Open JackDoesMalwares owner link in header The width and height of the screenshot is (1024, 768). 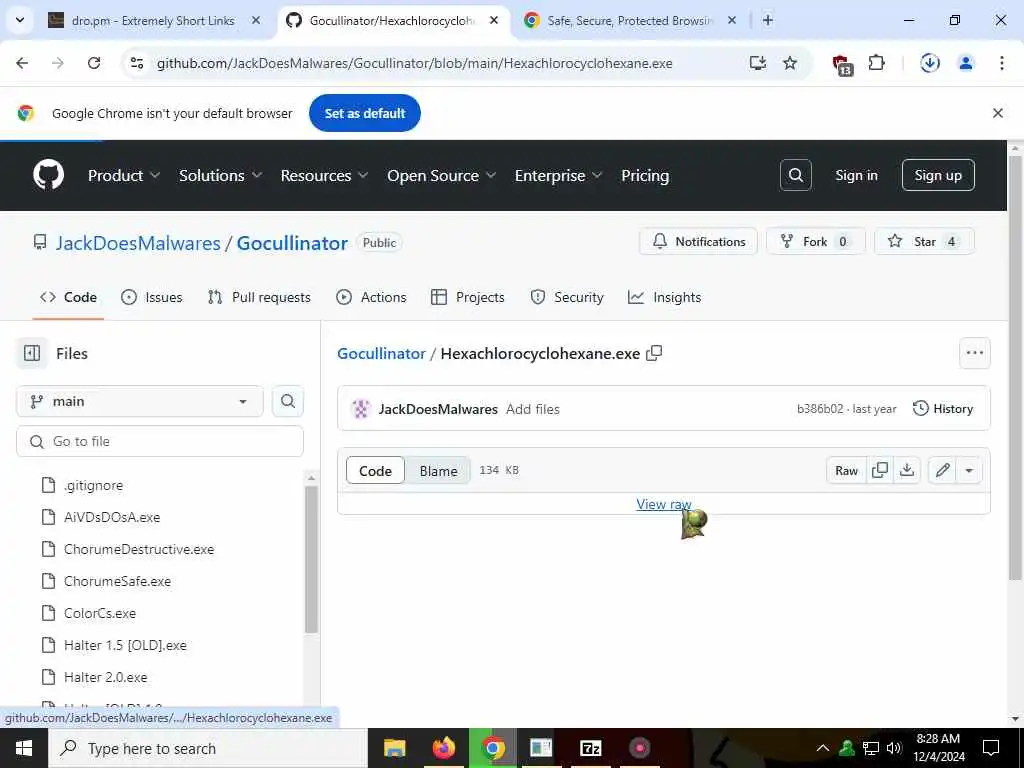138,243
